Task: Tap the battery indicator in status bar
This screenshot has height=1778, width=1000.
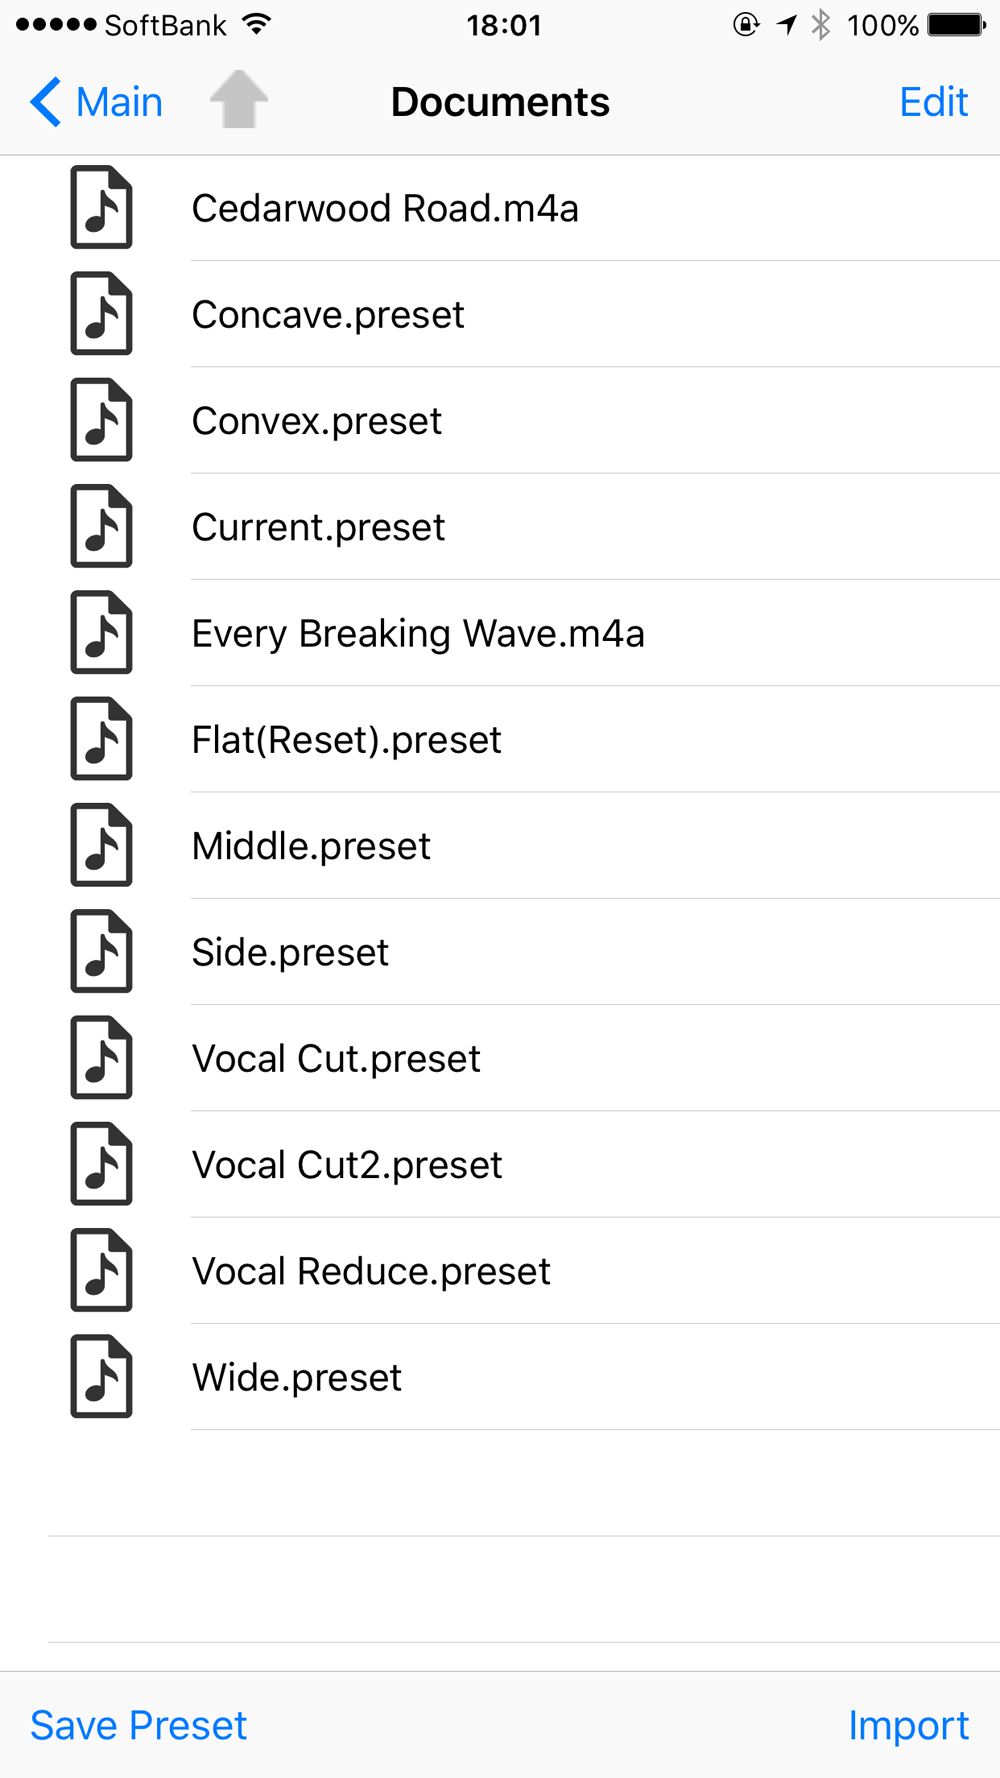Action: pos(957,24)
